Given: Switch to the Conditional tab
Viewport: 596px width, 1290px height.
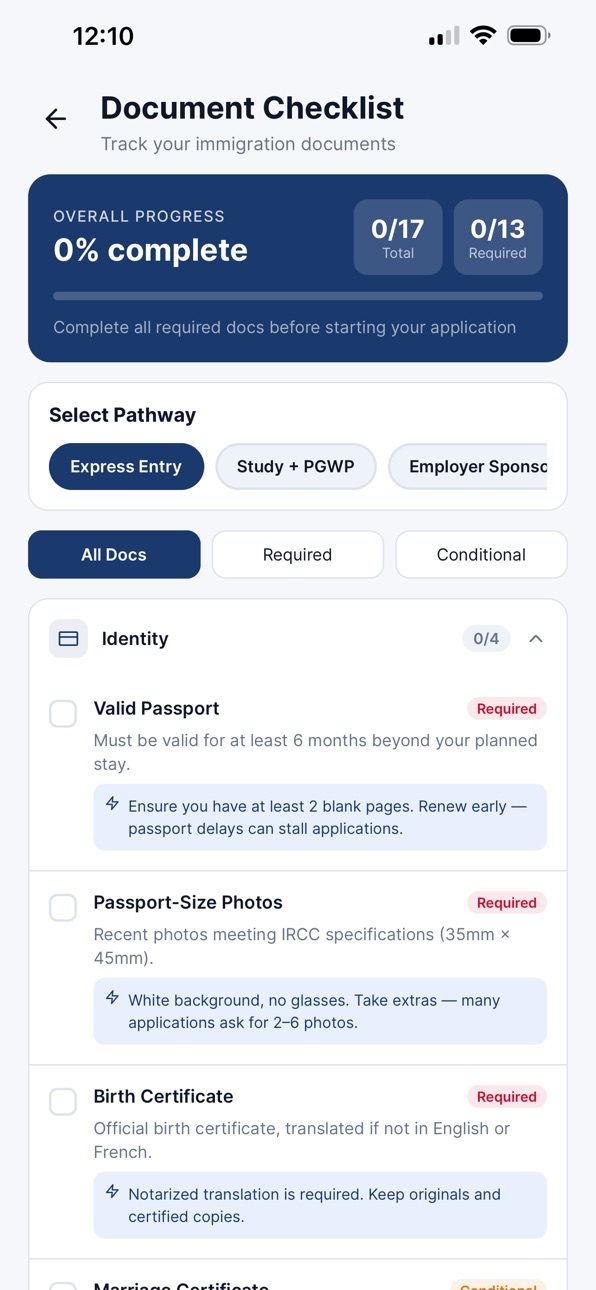Looking at the screenshot, I should (481, 555).
